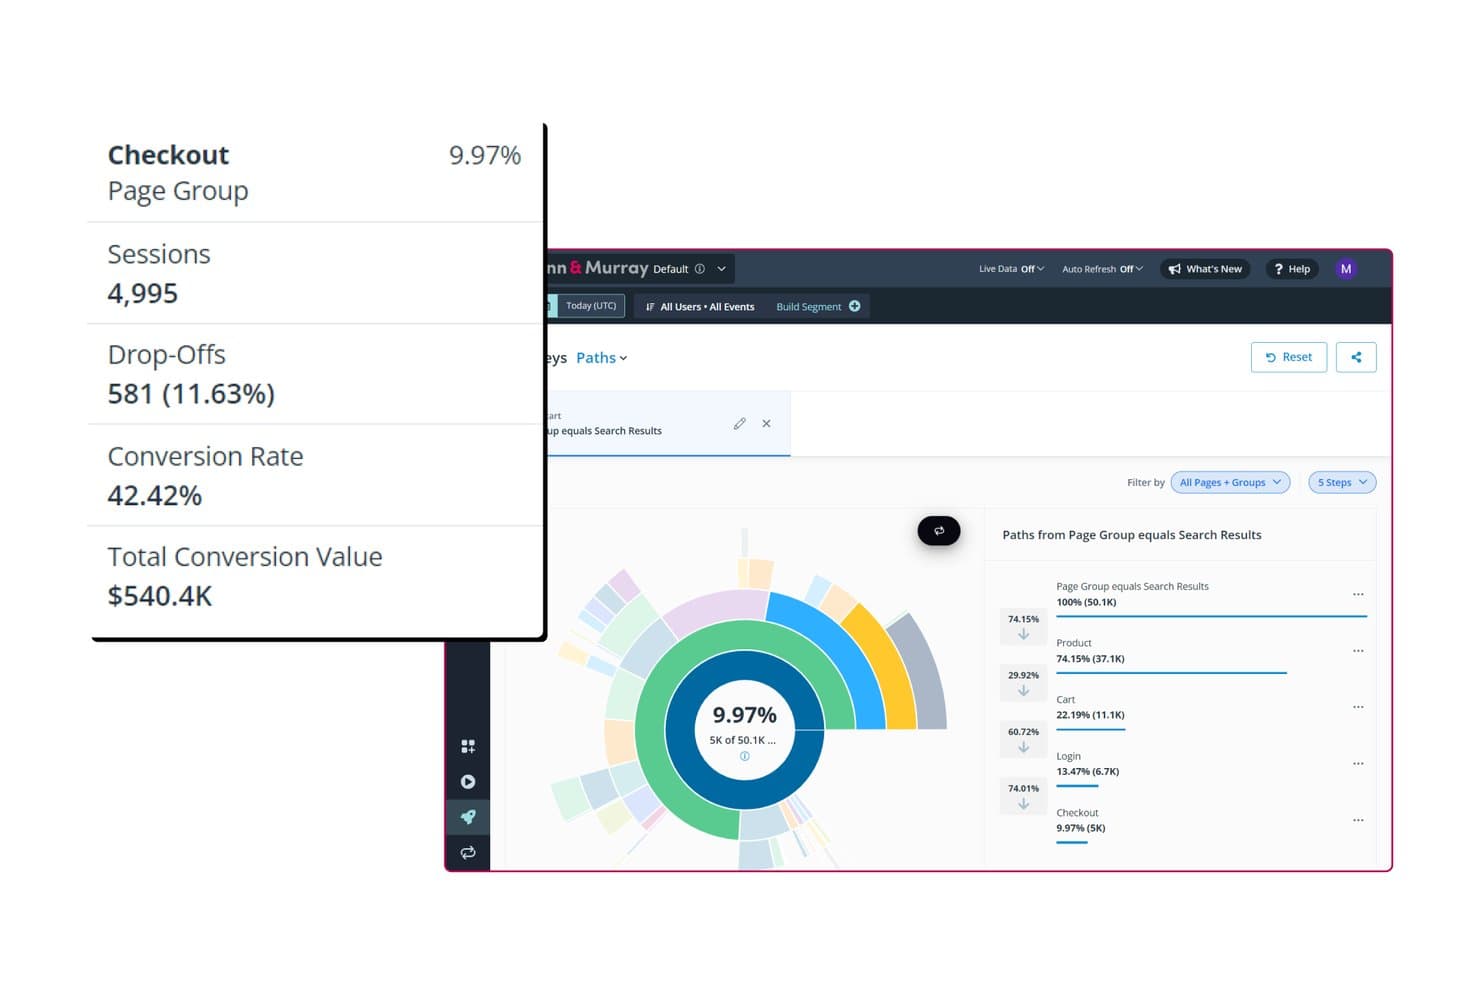1480x987 pixels.
Task: Open options menu for Checkout row
Action: tap(1358, 820)
